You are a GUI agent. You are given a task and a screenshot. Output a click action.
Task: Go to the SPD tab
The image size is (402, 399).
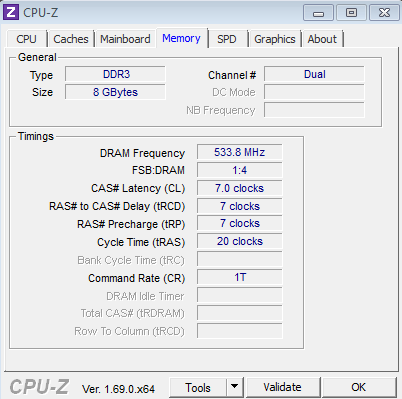pos(227,39)
